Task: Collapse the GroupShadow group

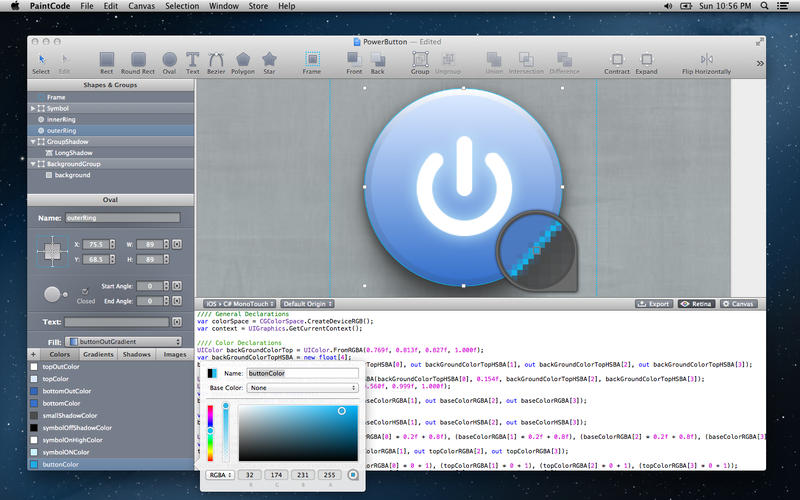Action: click(x=34, y=141)
